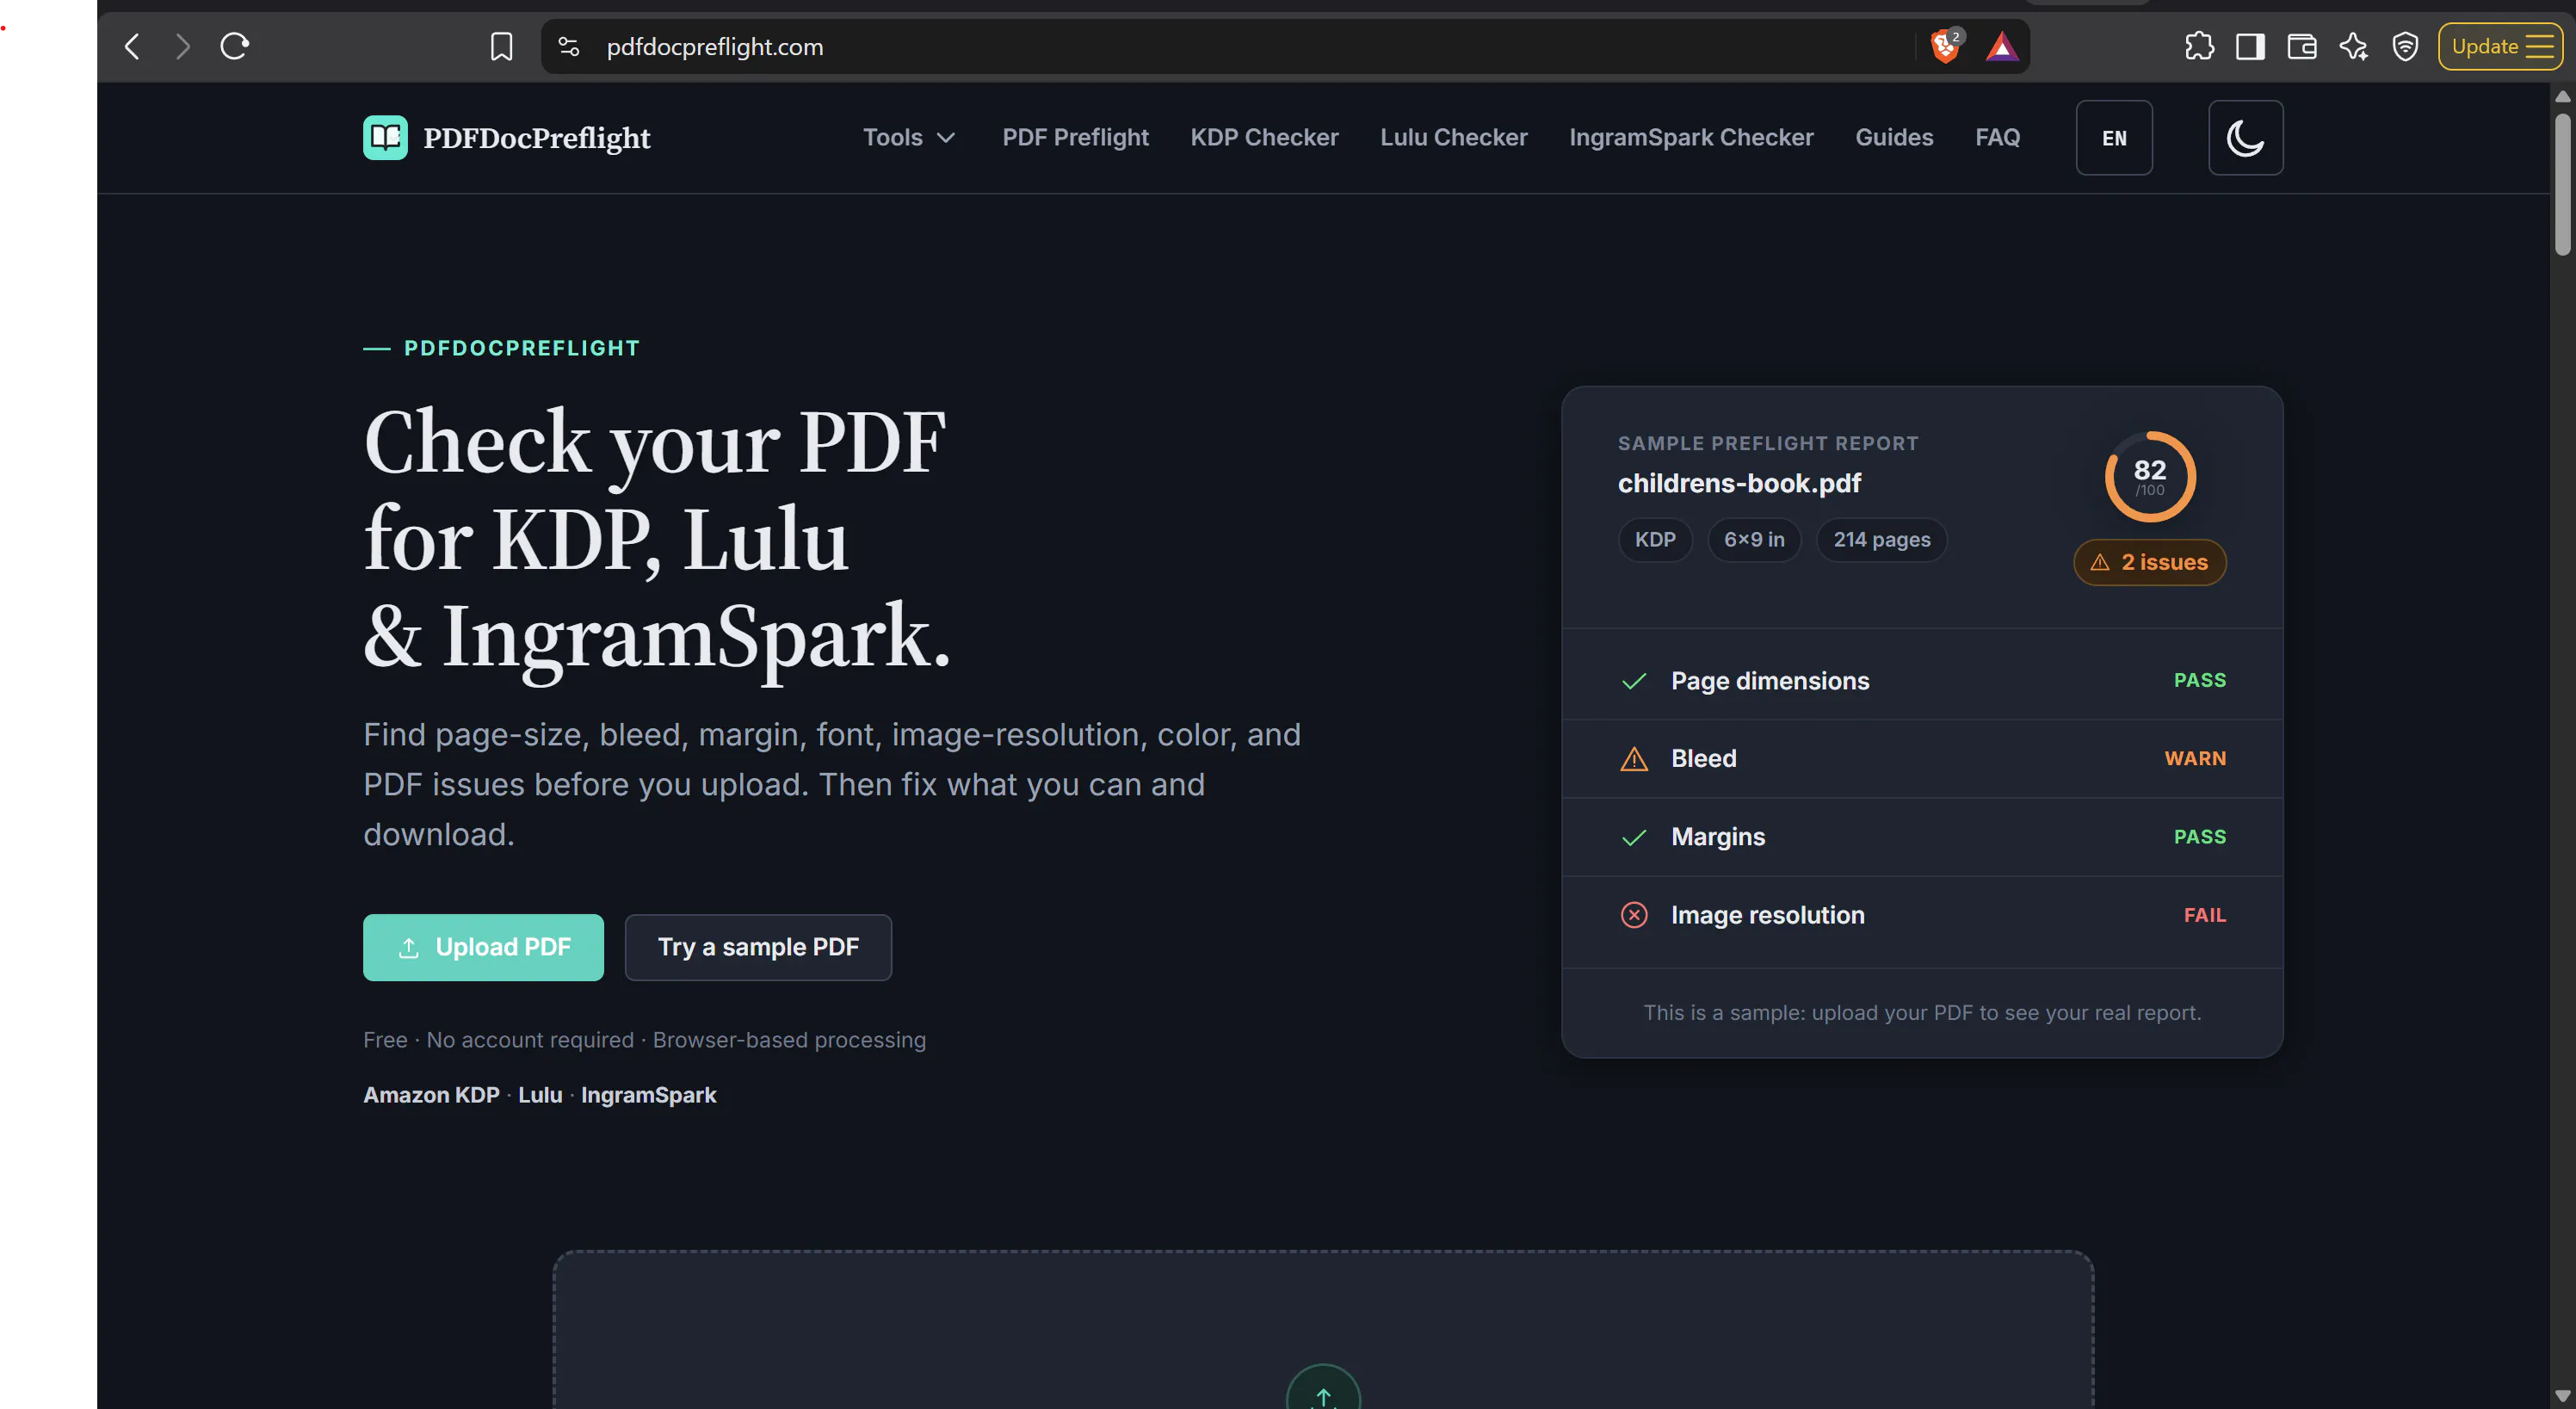Click the Upload PDF button
This screenshot has height=1409, width=2576.
(x=483, y=947)
